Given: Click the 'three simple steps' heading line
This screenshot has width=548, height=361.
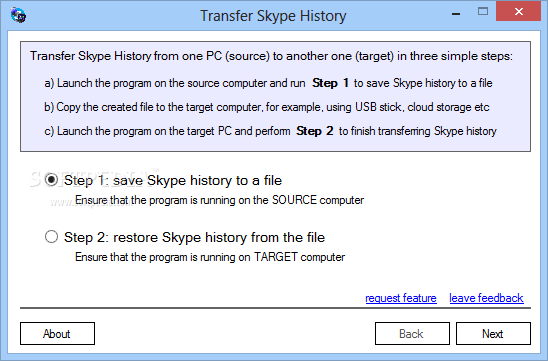Looking at the screenshot, I should (271, 56).
